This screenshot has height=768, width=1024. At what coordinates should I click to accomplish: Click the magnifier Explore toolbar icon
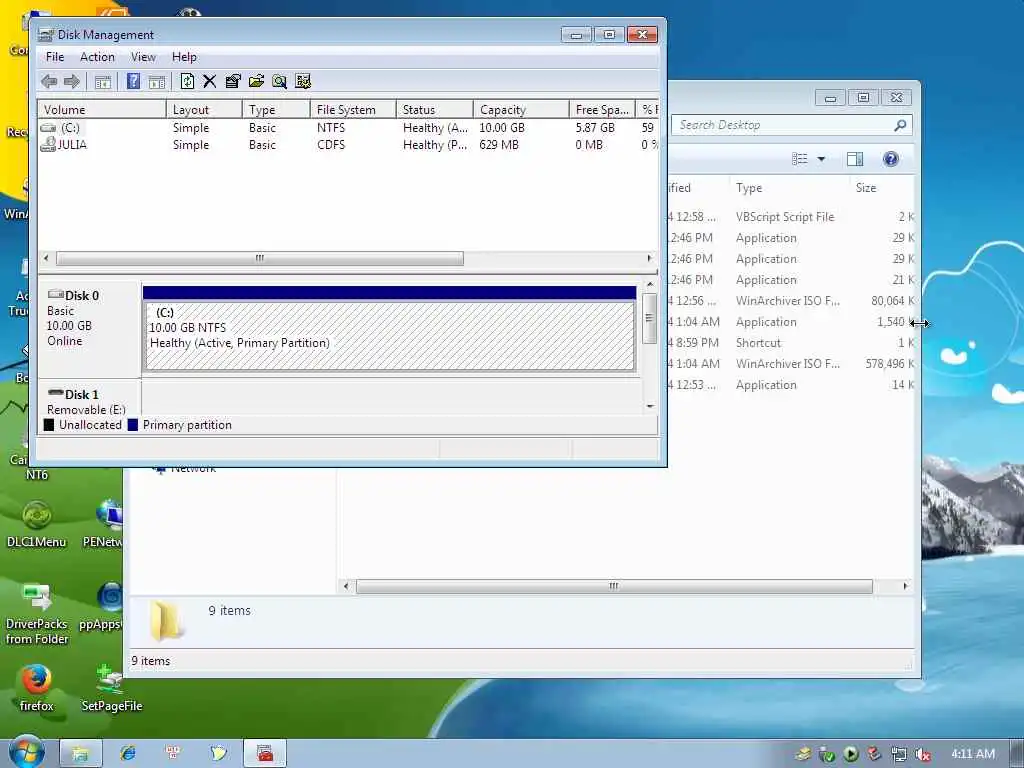pos(280,81)
